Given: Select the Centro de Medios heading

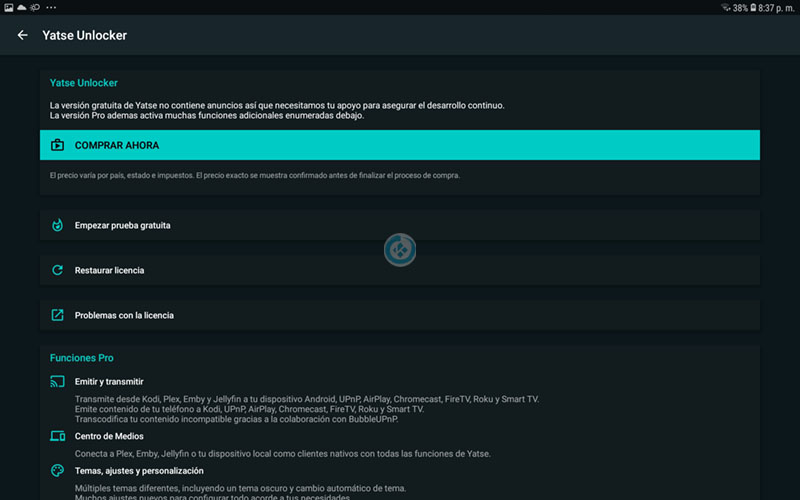Looking at the screenshot, I should coord(109,436).
